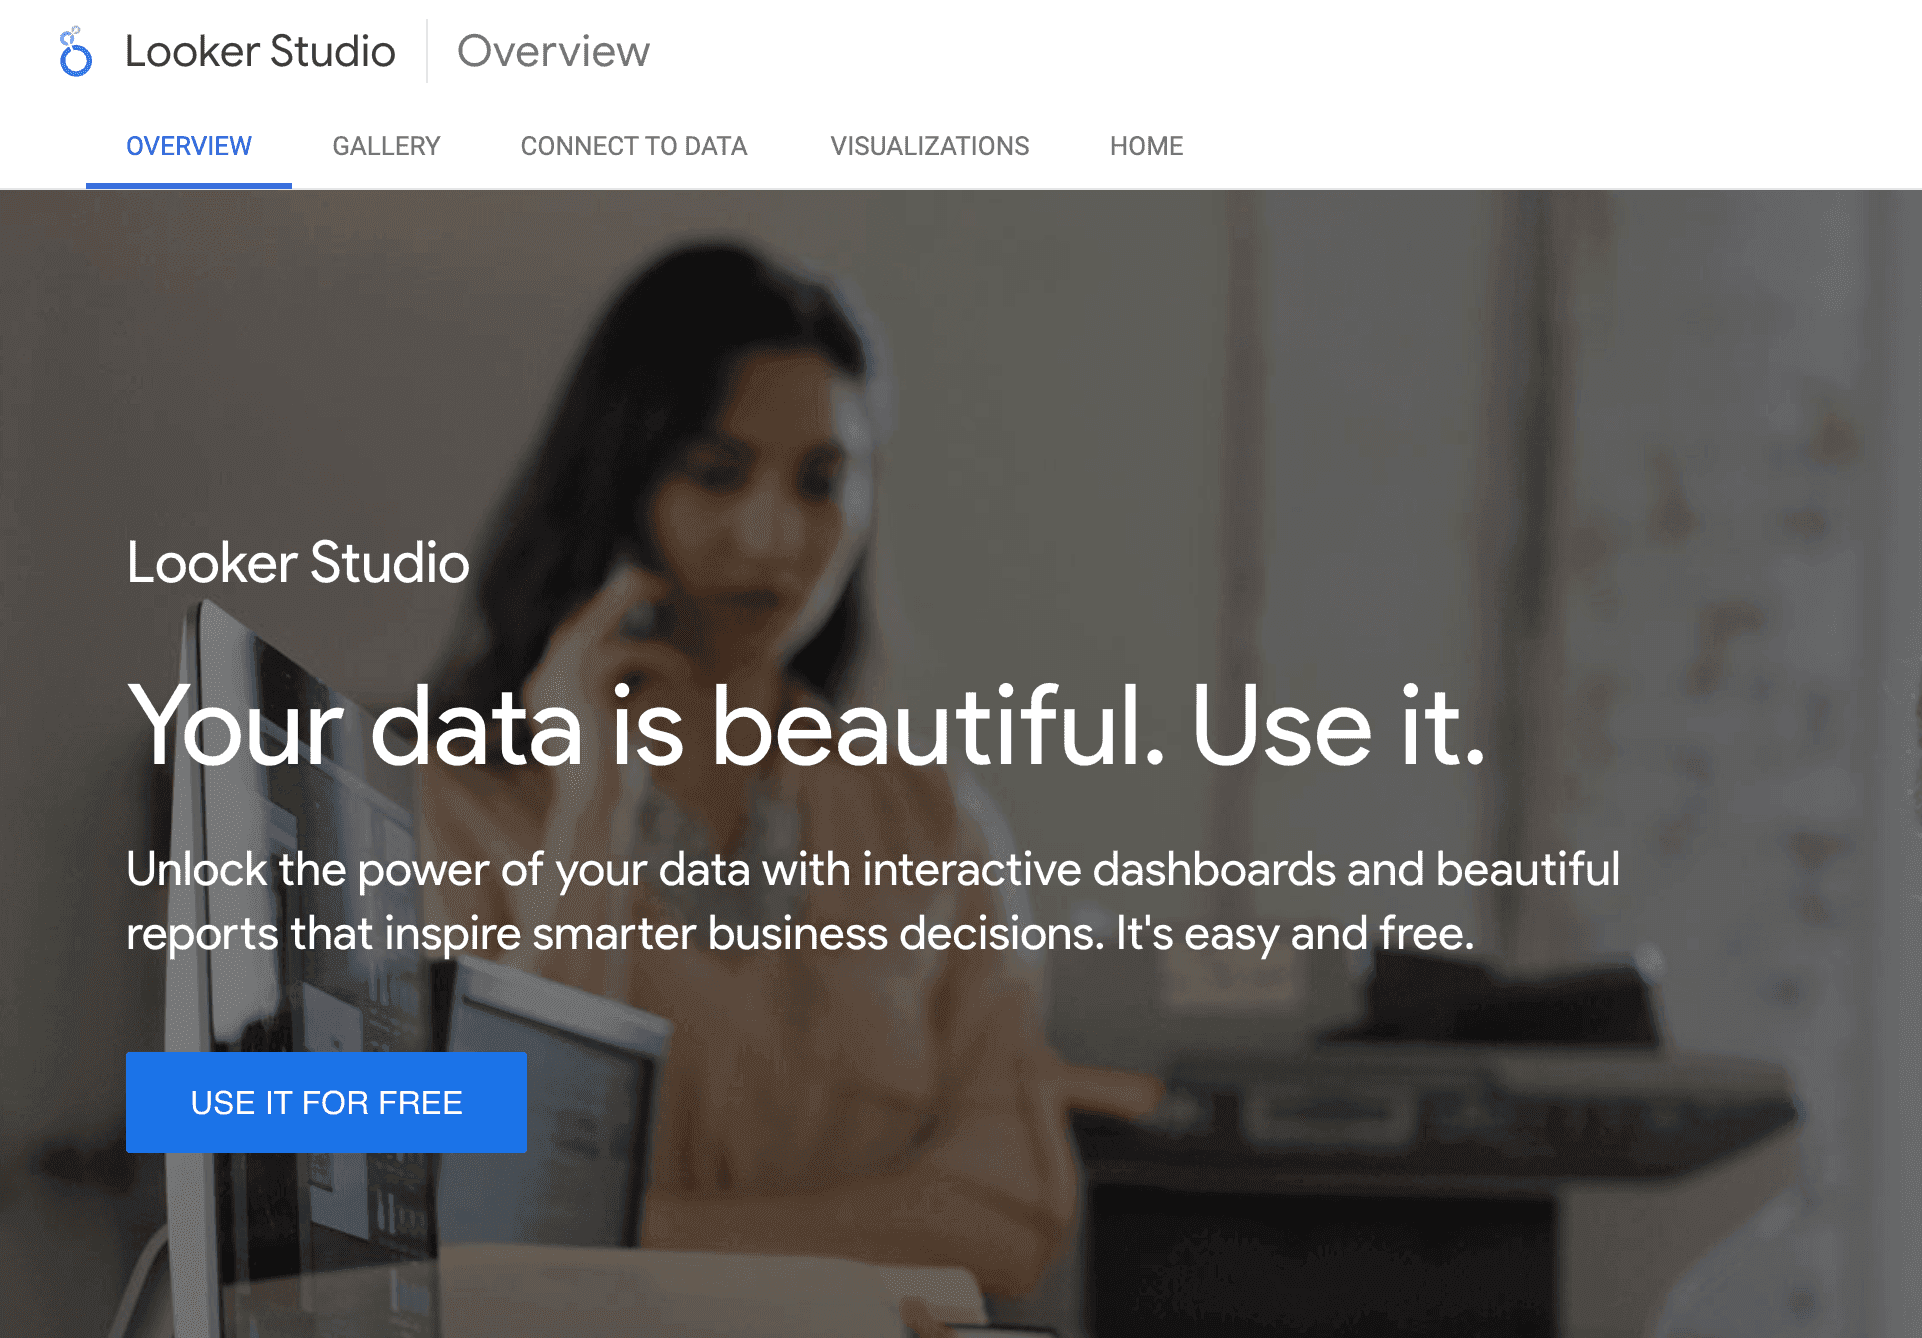The height and width of the screenshot is (1338, 1922).
Task: Switch to the GALLERY tab
Action: [386, 146]
